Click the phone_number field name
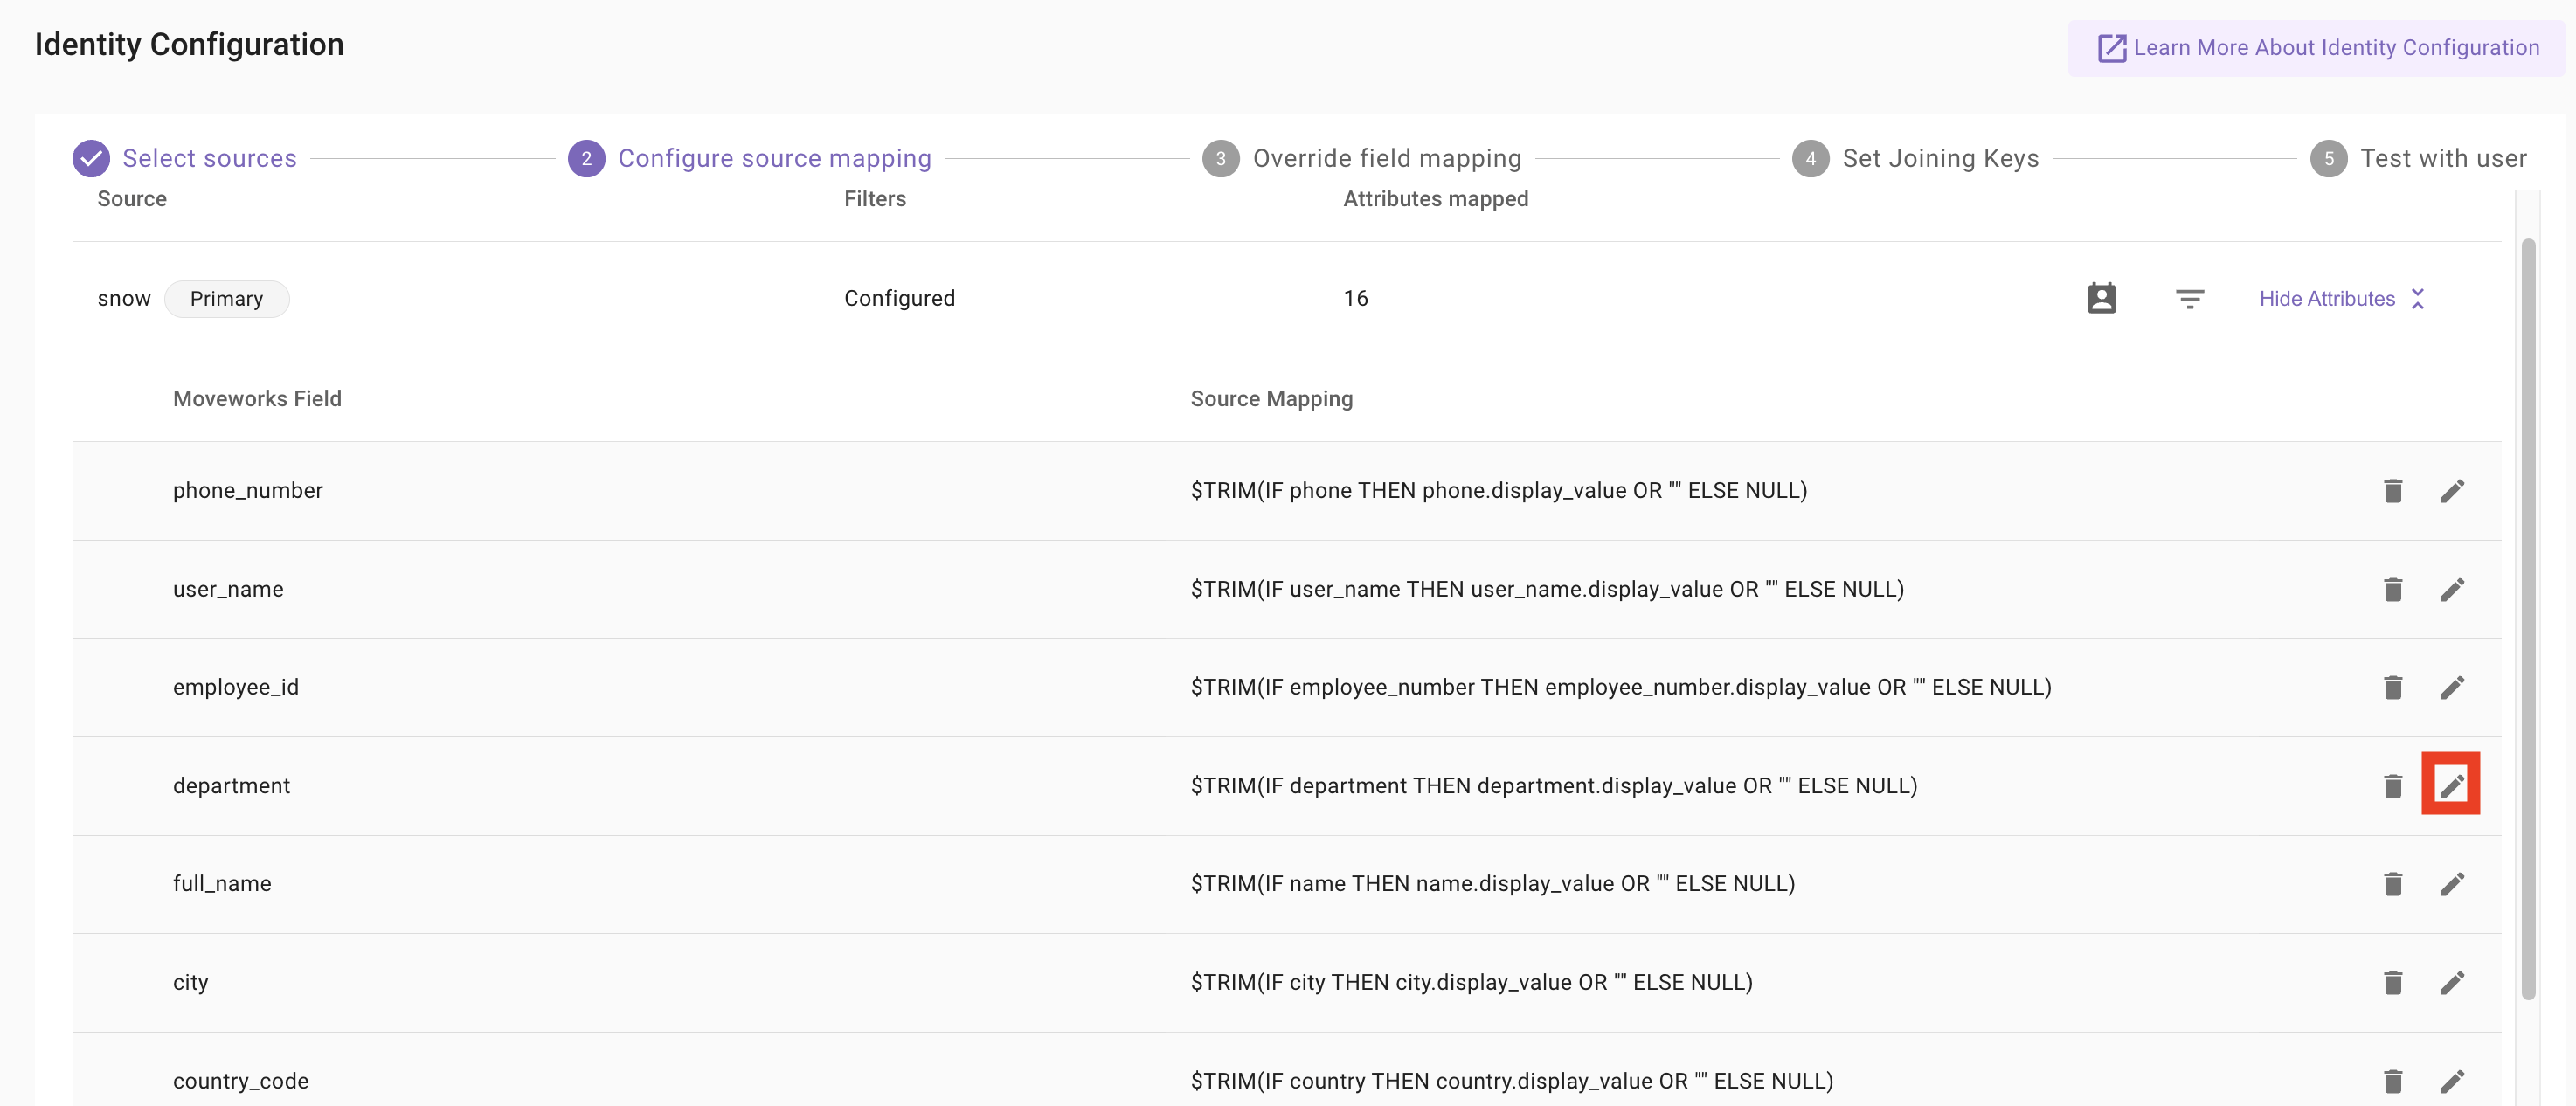Screen dimensions: 2576x1106 tap(248, 491)
